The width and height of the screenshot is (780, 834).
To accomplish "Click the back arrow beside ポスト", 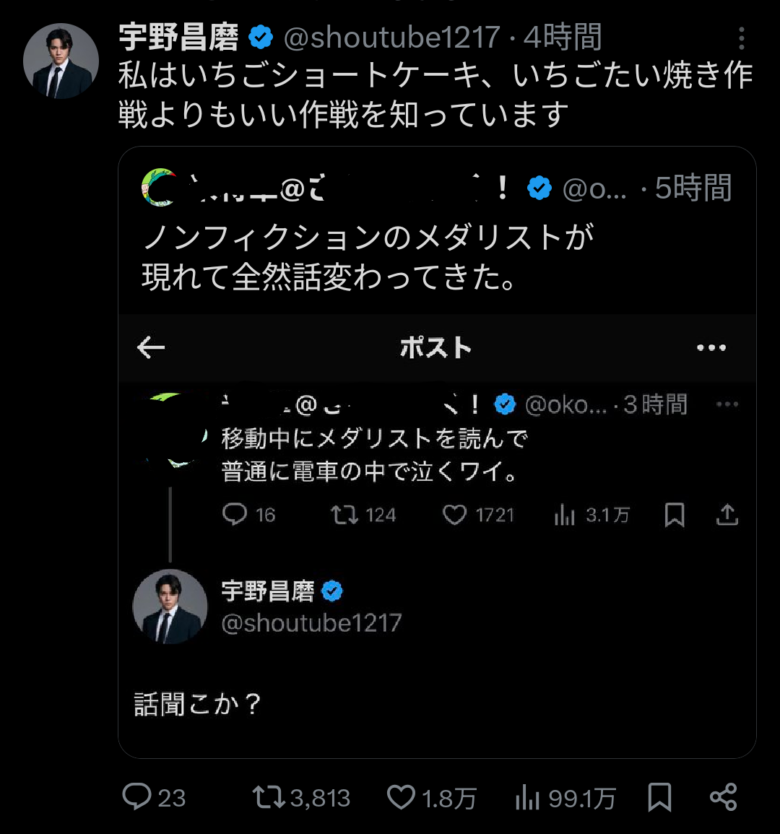I will (x=151, y=347).
